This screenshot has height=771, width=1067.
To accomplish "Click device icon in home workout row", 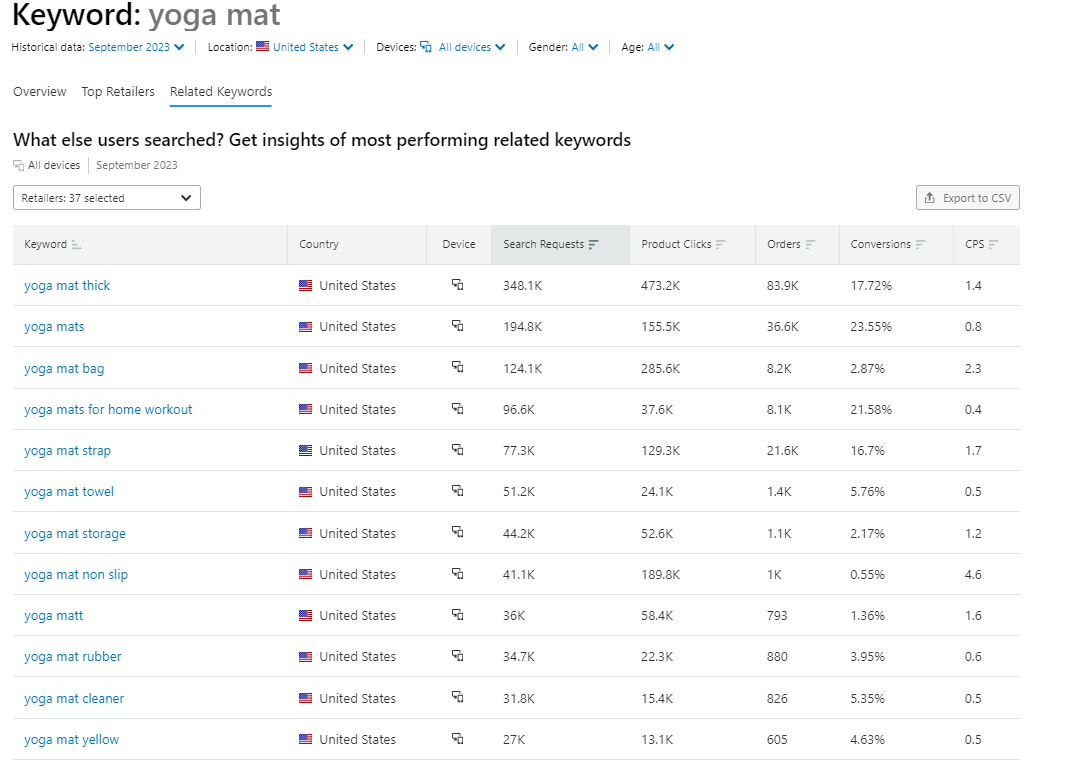I will coord(458,408).
